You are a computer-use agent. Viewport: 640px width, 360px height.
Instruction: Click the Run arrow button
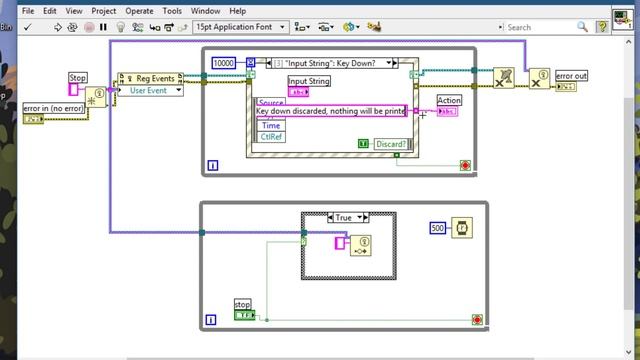(58, 27)
